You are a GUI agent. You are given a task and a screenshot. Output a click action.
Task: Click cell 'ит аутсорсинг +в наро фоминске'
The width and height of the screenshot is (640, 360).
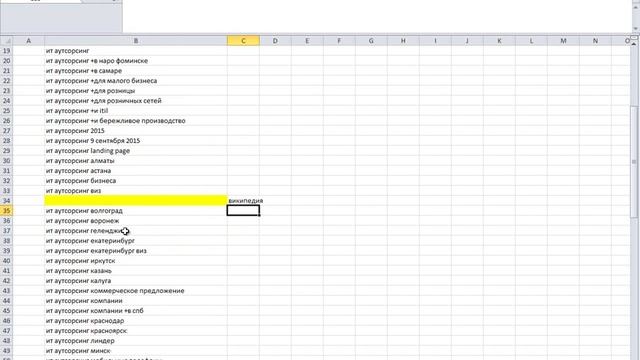coord(136,61)
